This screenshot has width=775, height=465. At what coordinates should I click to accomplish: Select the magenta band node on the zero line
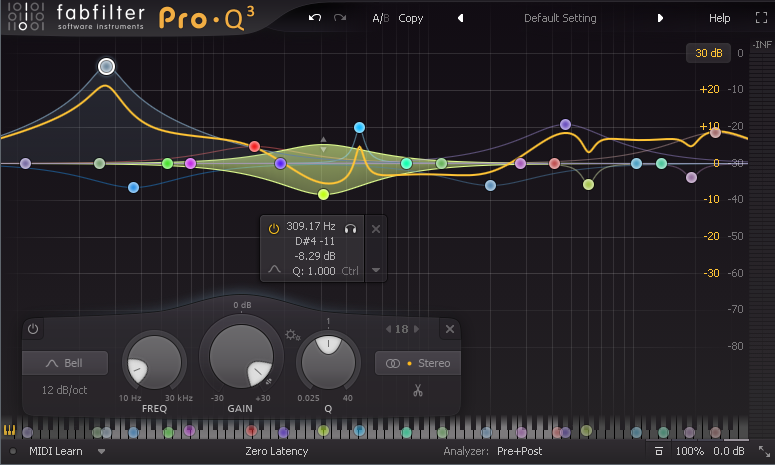pyautogui.click(x=190, y=163)
